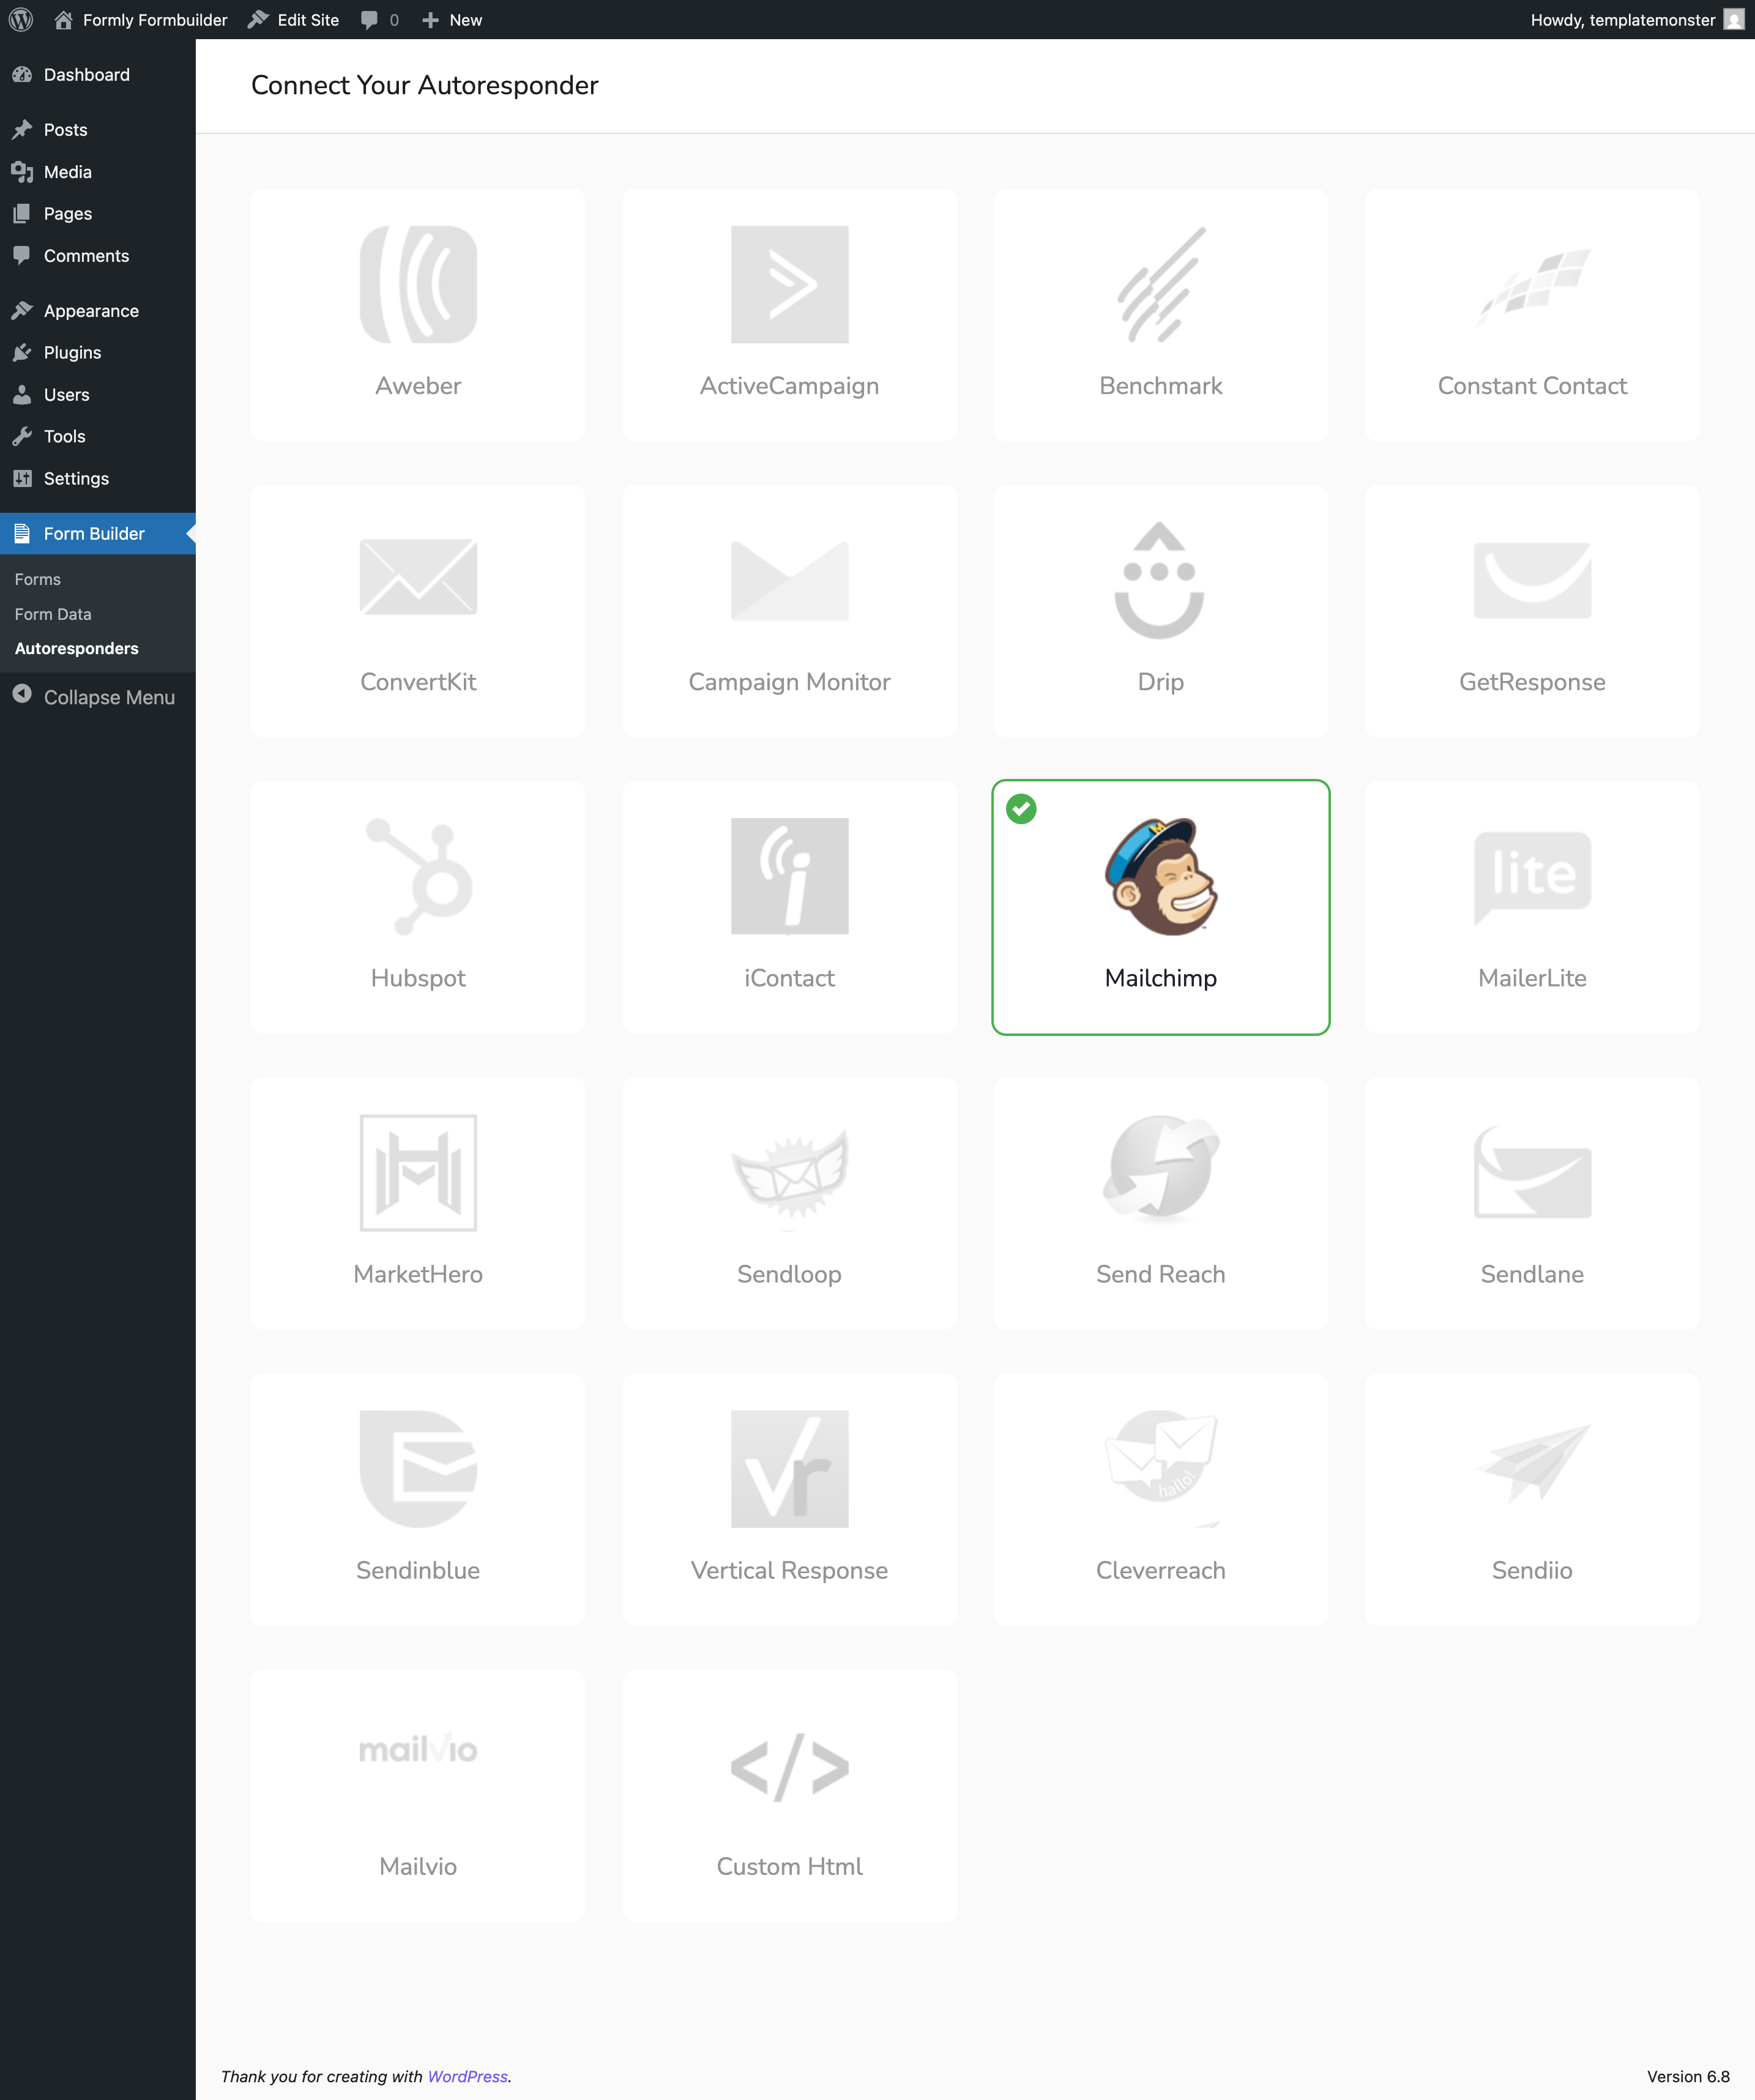Select the MarketHero logo

coord(418,1172)
